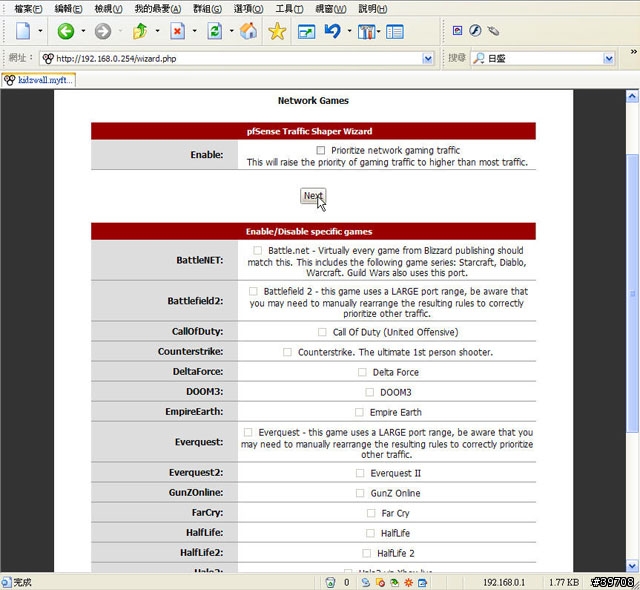This screenshot has width=640, height=590.
Task: Open the 編輯(E) menu
Action: 68,9
